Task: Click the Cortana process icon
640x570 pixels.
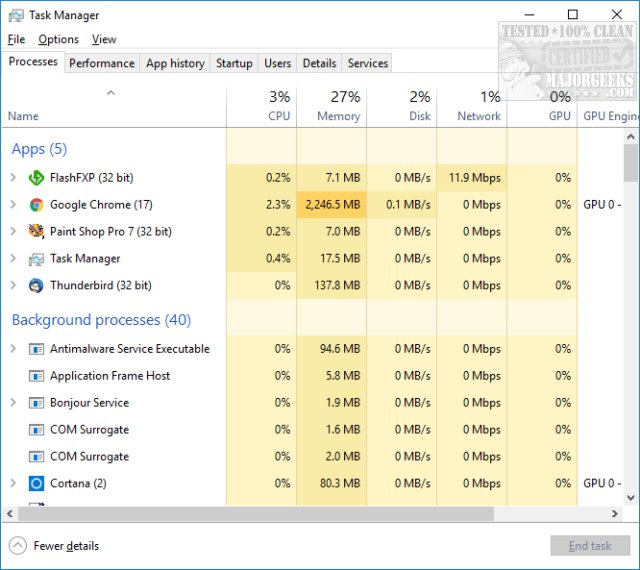Action: tap(36, 483)
